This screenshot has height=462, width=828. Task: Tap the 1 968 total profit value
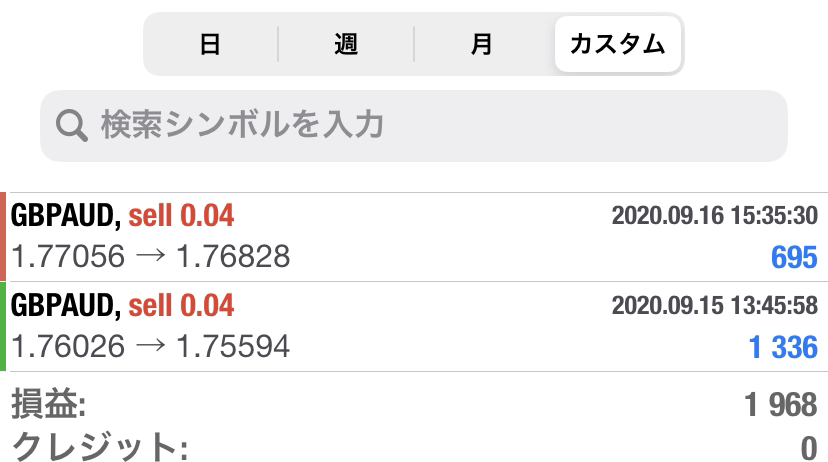[781, 405]
